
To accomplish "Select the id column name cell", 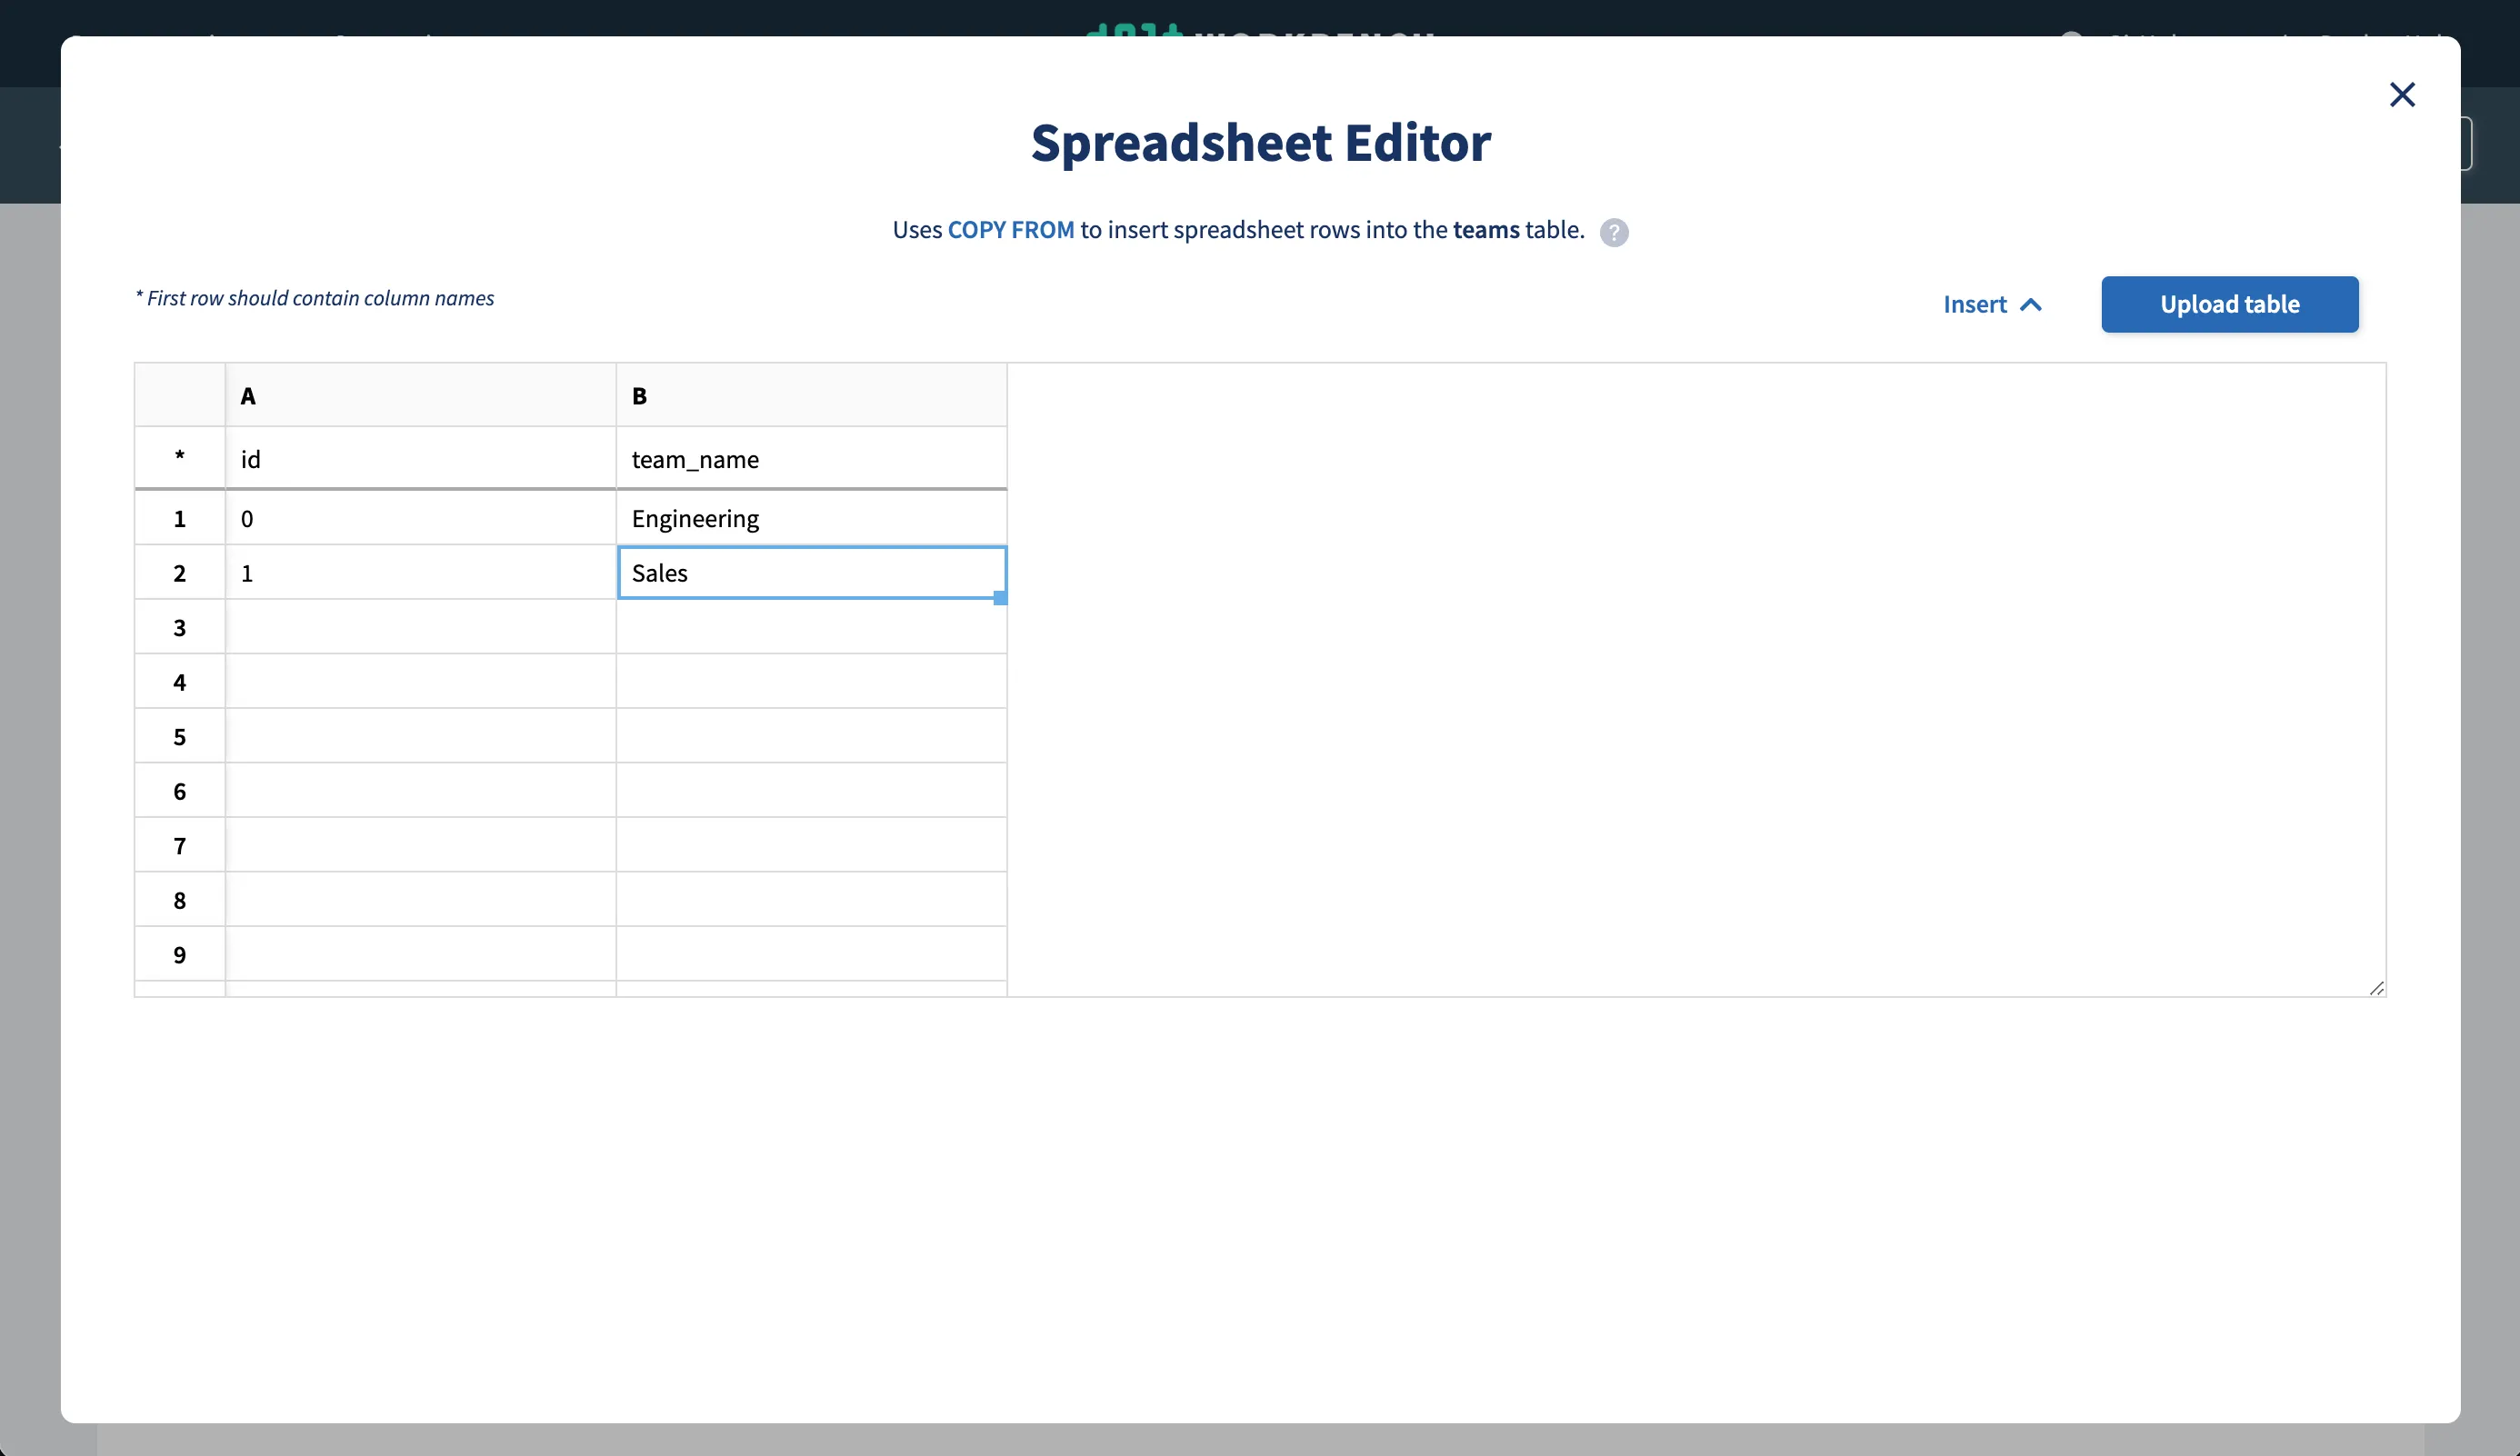I will pos(420,459).
